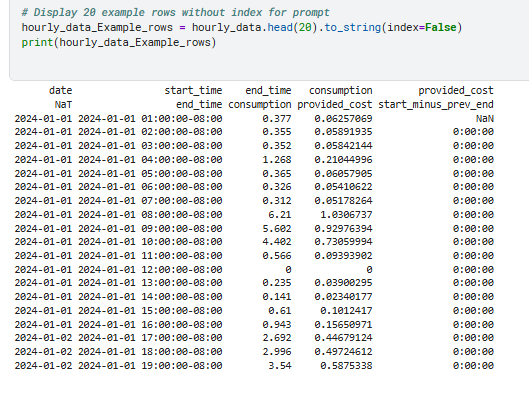529x394 pixels.
Task: Click the timestamp 2024-01-01 11:00:00-08:00
Action: (150, 256)
